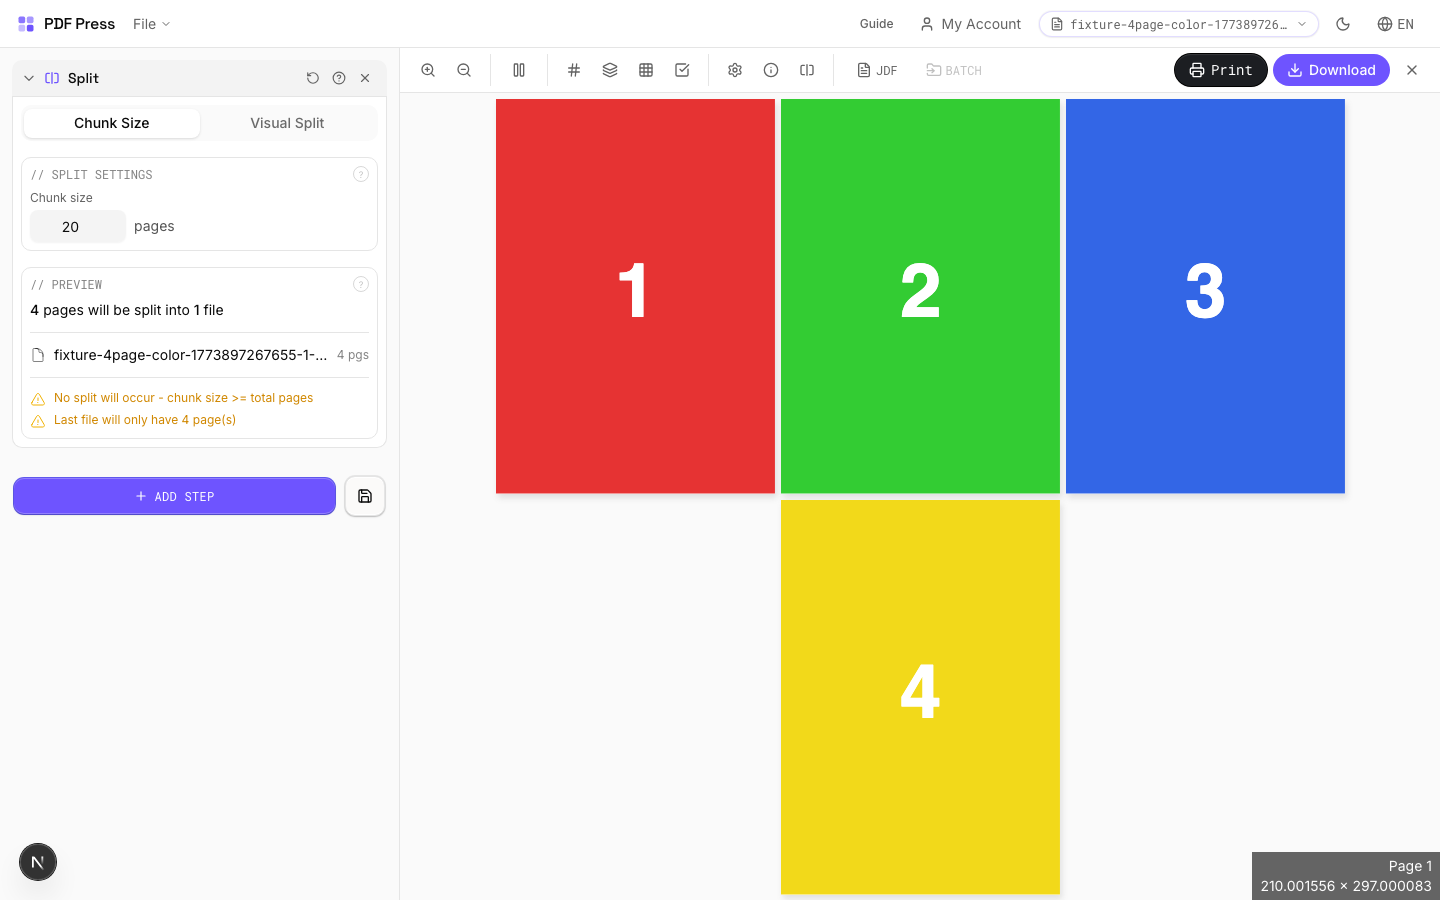Save the preset using the save icon
The height and width of the screenshot is (900, 1440).
point(364,496)
